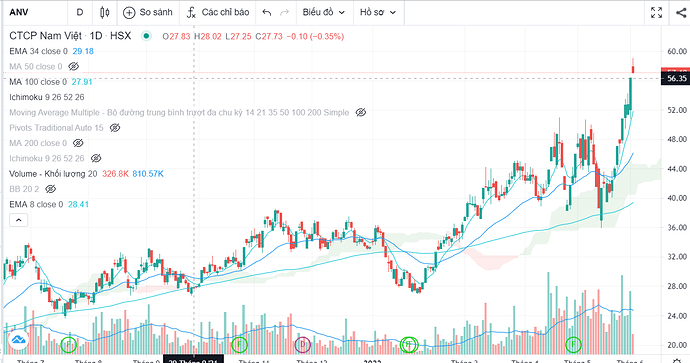Screen dimensions: 690x363
Task: Show hidden Pivots Traditional indicator
Action: pos(115,128)
